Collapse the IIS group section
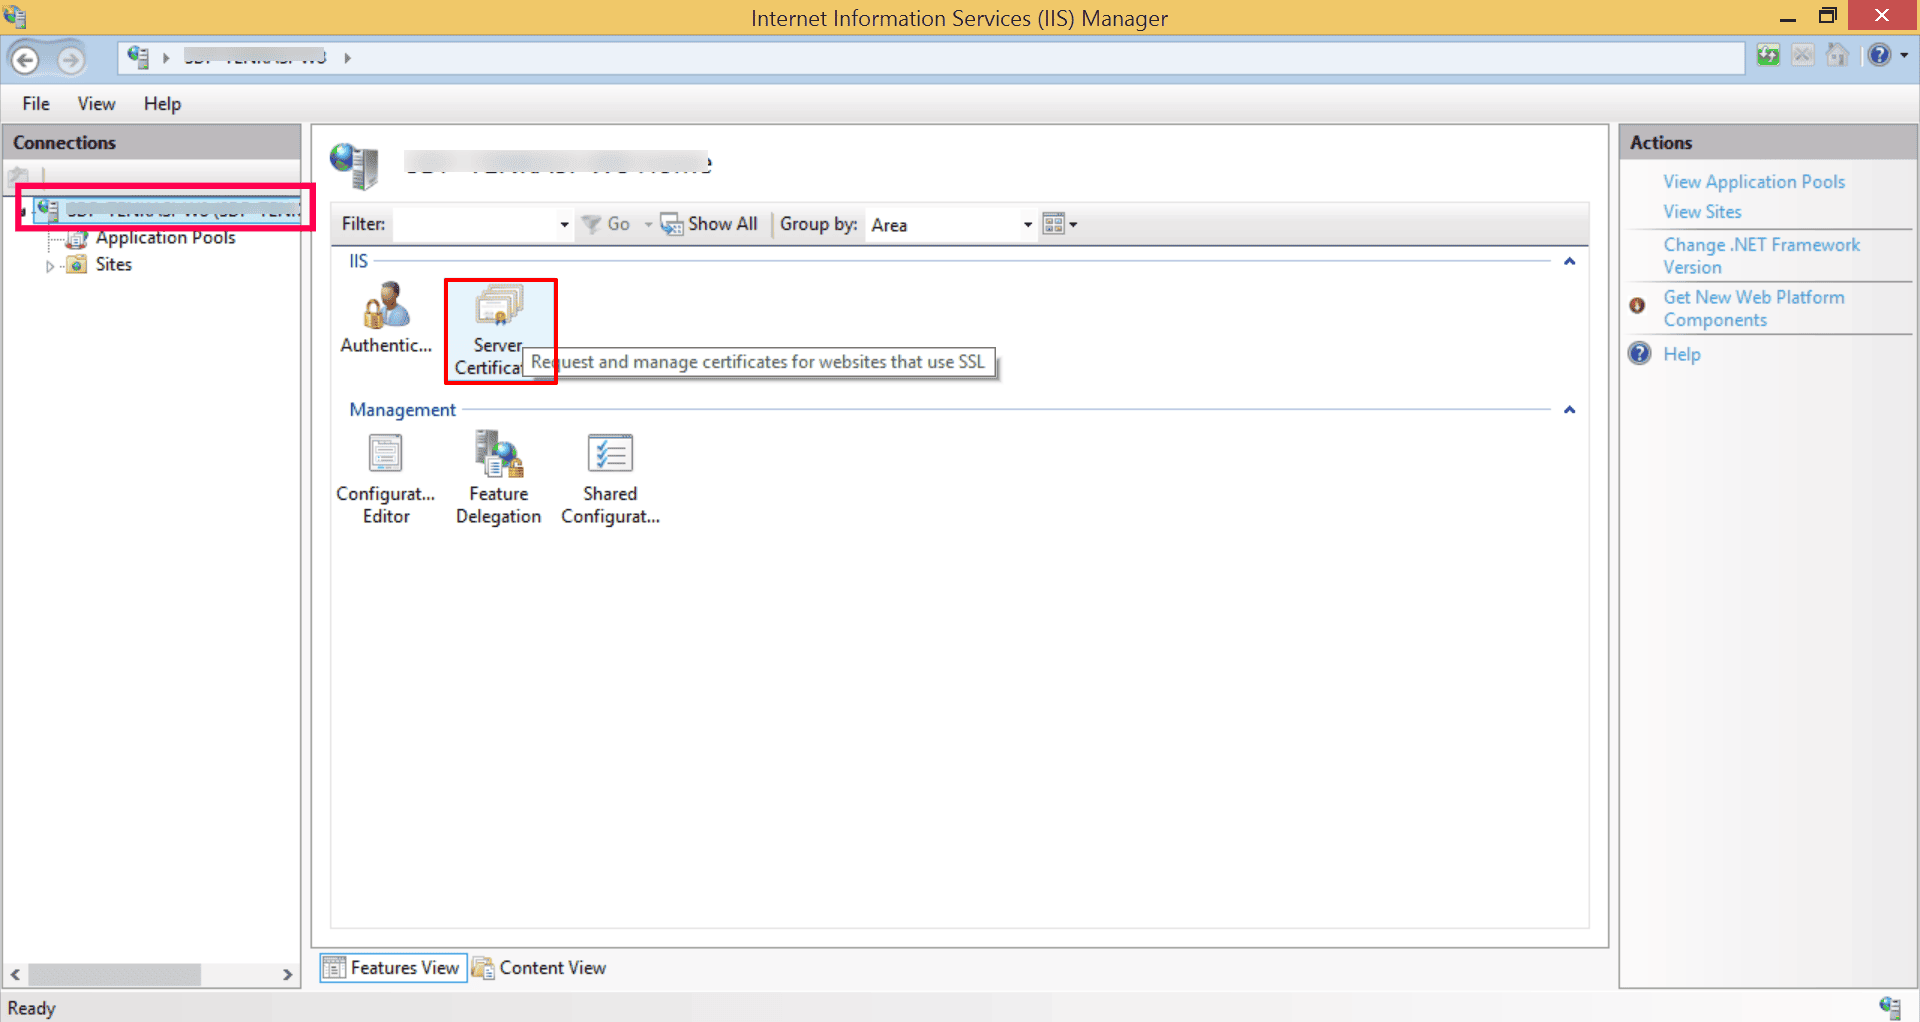This screenshot has width=1920, height=1022. (1569, 261)
